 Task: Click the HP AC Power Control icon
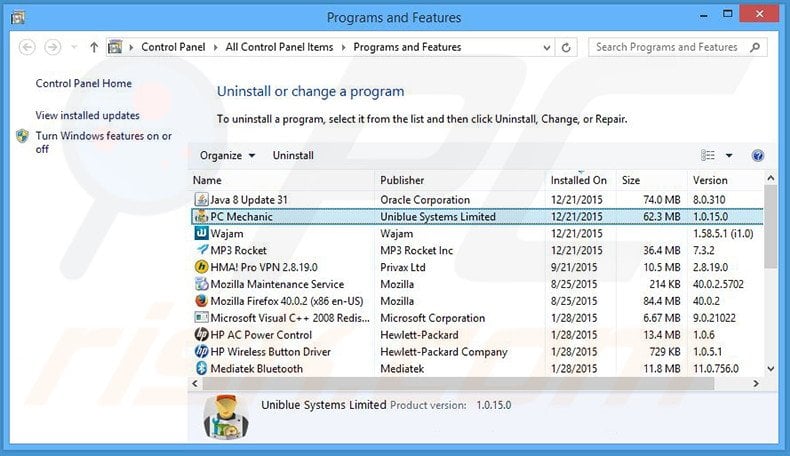[x=202, y=335]
